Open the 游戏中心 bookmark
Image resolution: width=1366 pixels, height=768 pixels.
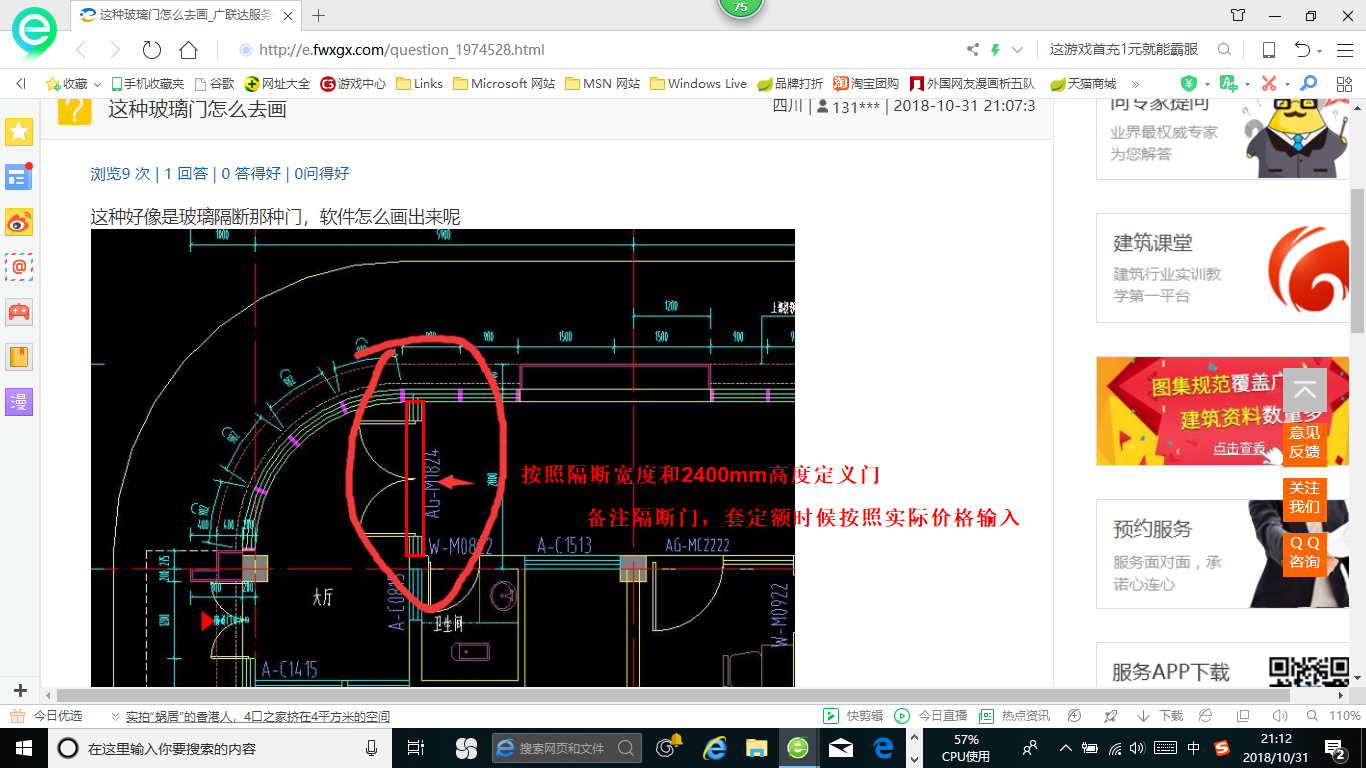[353, 84]
